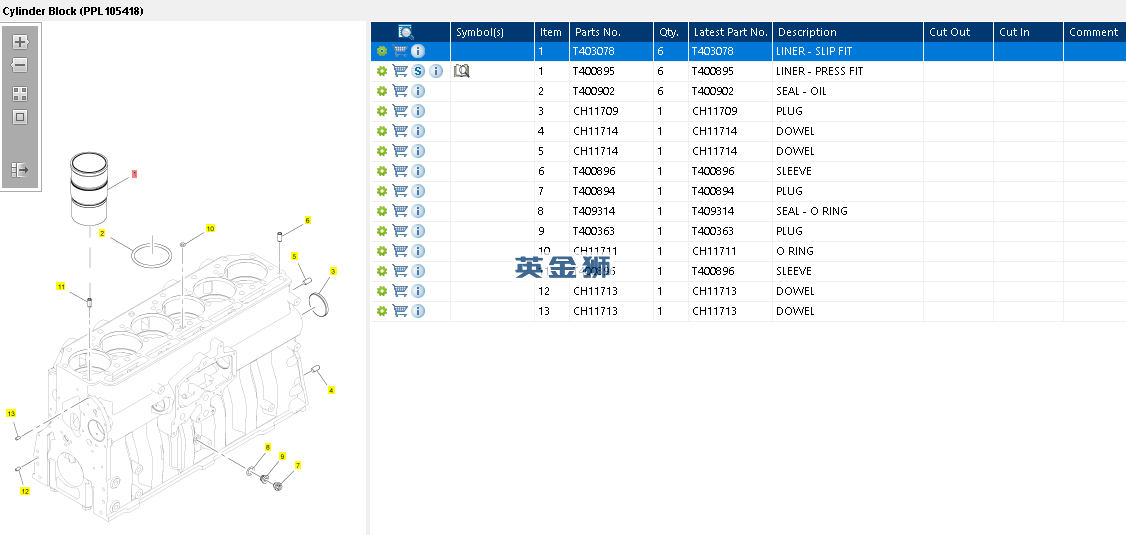Click the single square fit-view icon
Screen dimensions: 1126x535
click(x=19, y=117)
